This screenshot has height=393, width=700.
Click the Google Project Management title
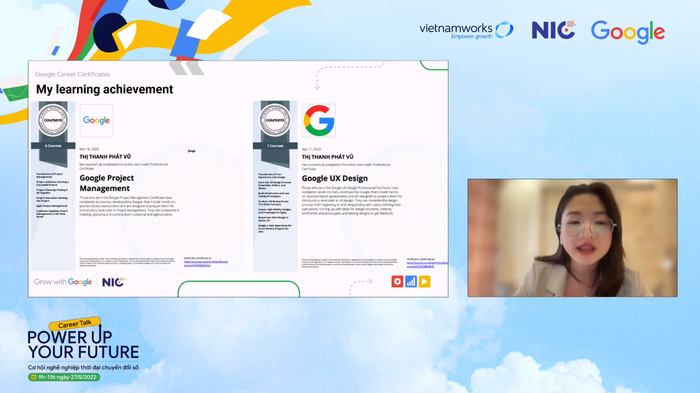107,183
